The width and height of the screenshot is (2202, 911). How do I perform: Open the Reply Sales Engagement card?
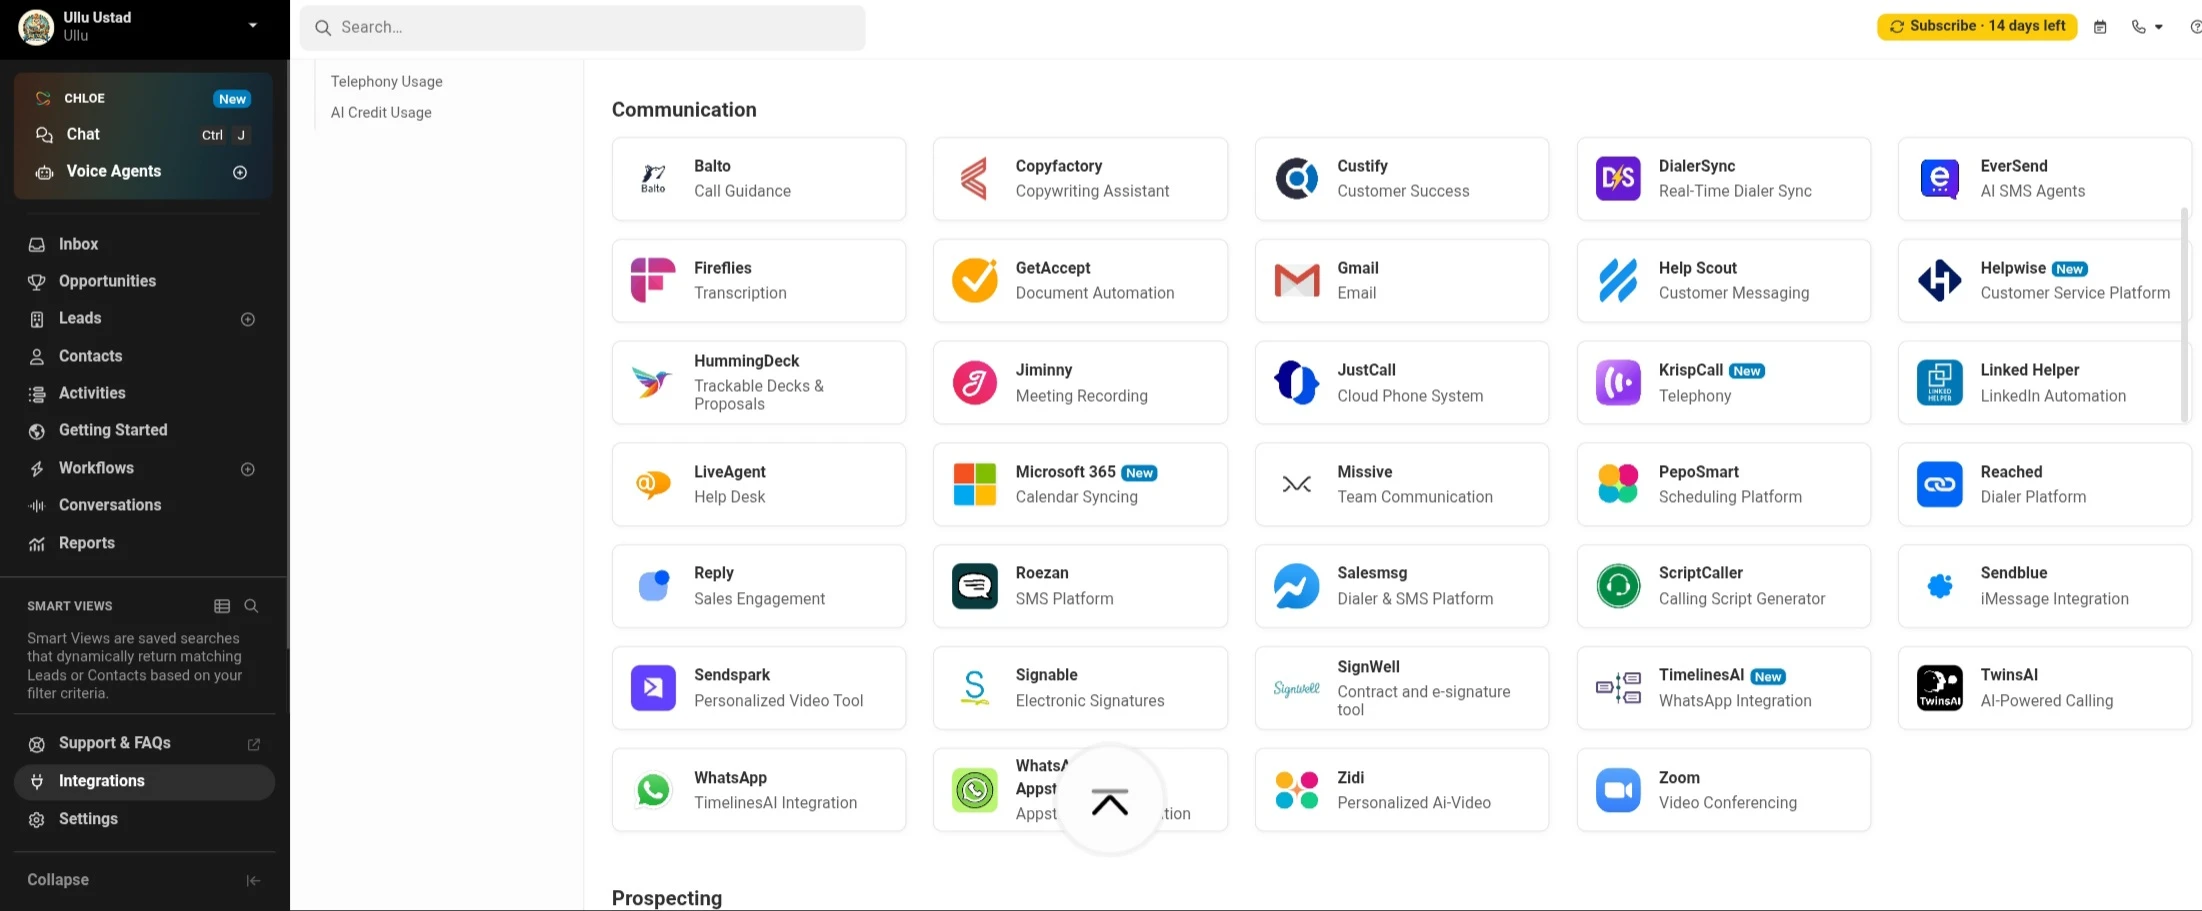click(759, 586)
